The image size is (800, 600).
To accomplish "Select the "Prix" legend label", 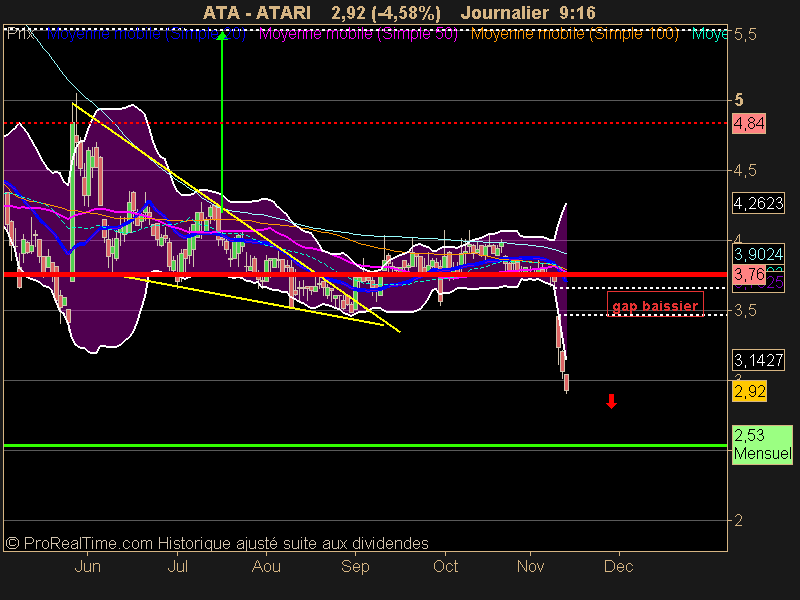I will [20, 34].
